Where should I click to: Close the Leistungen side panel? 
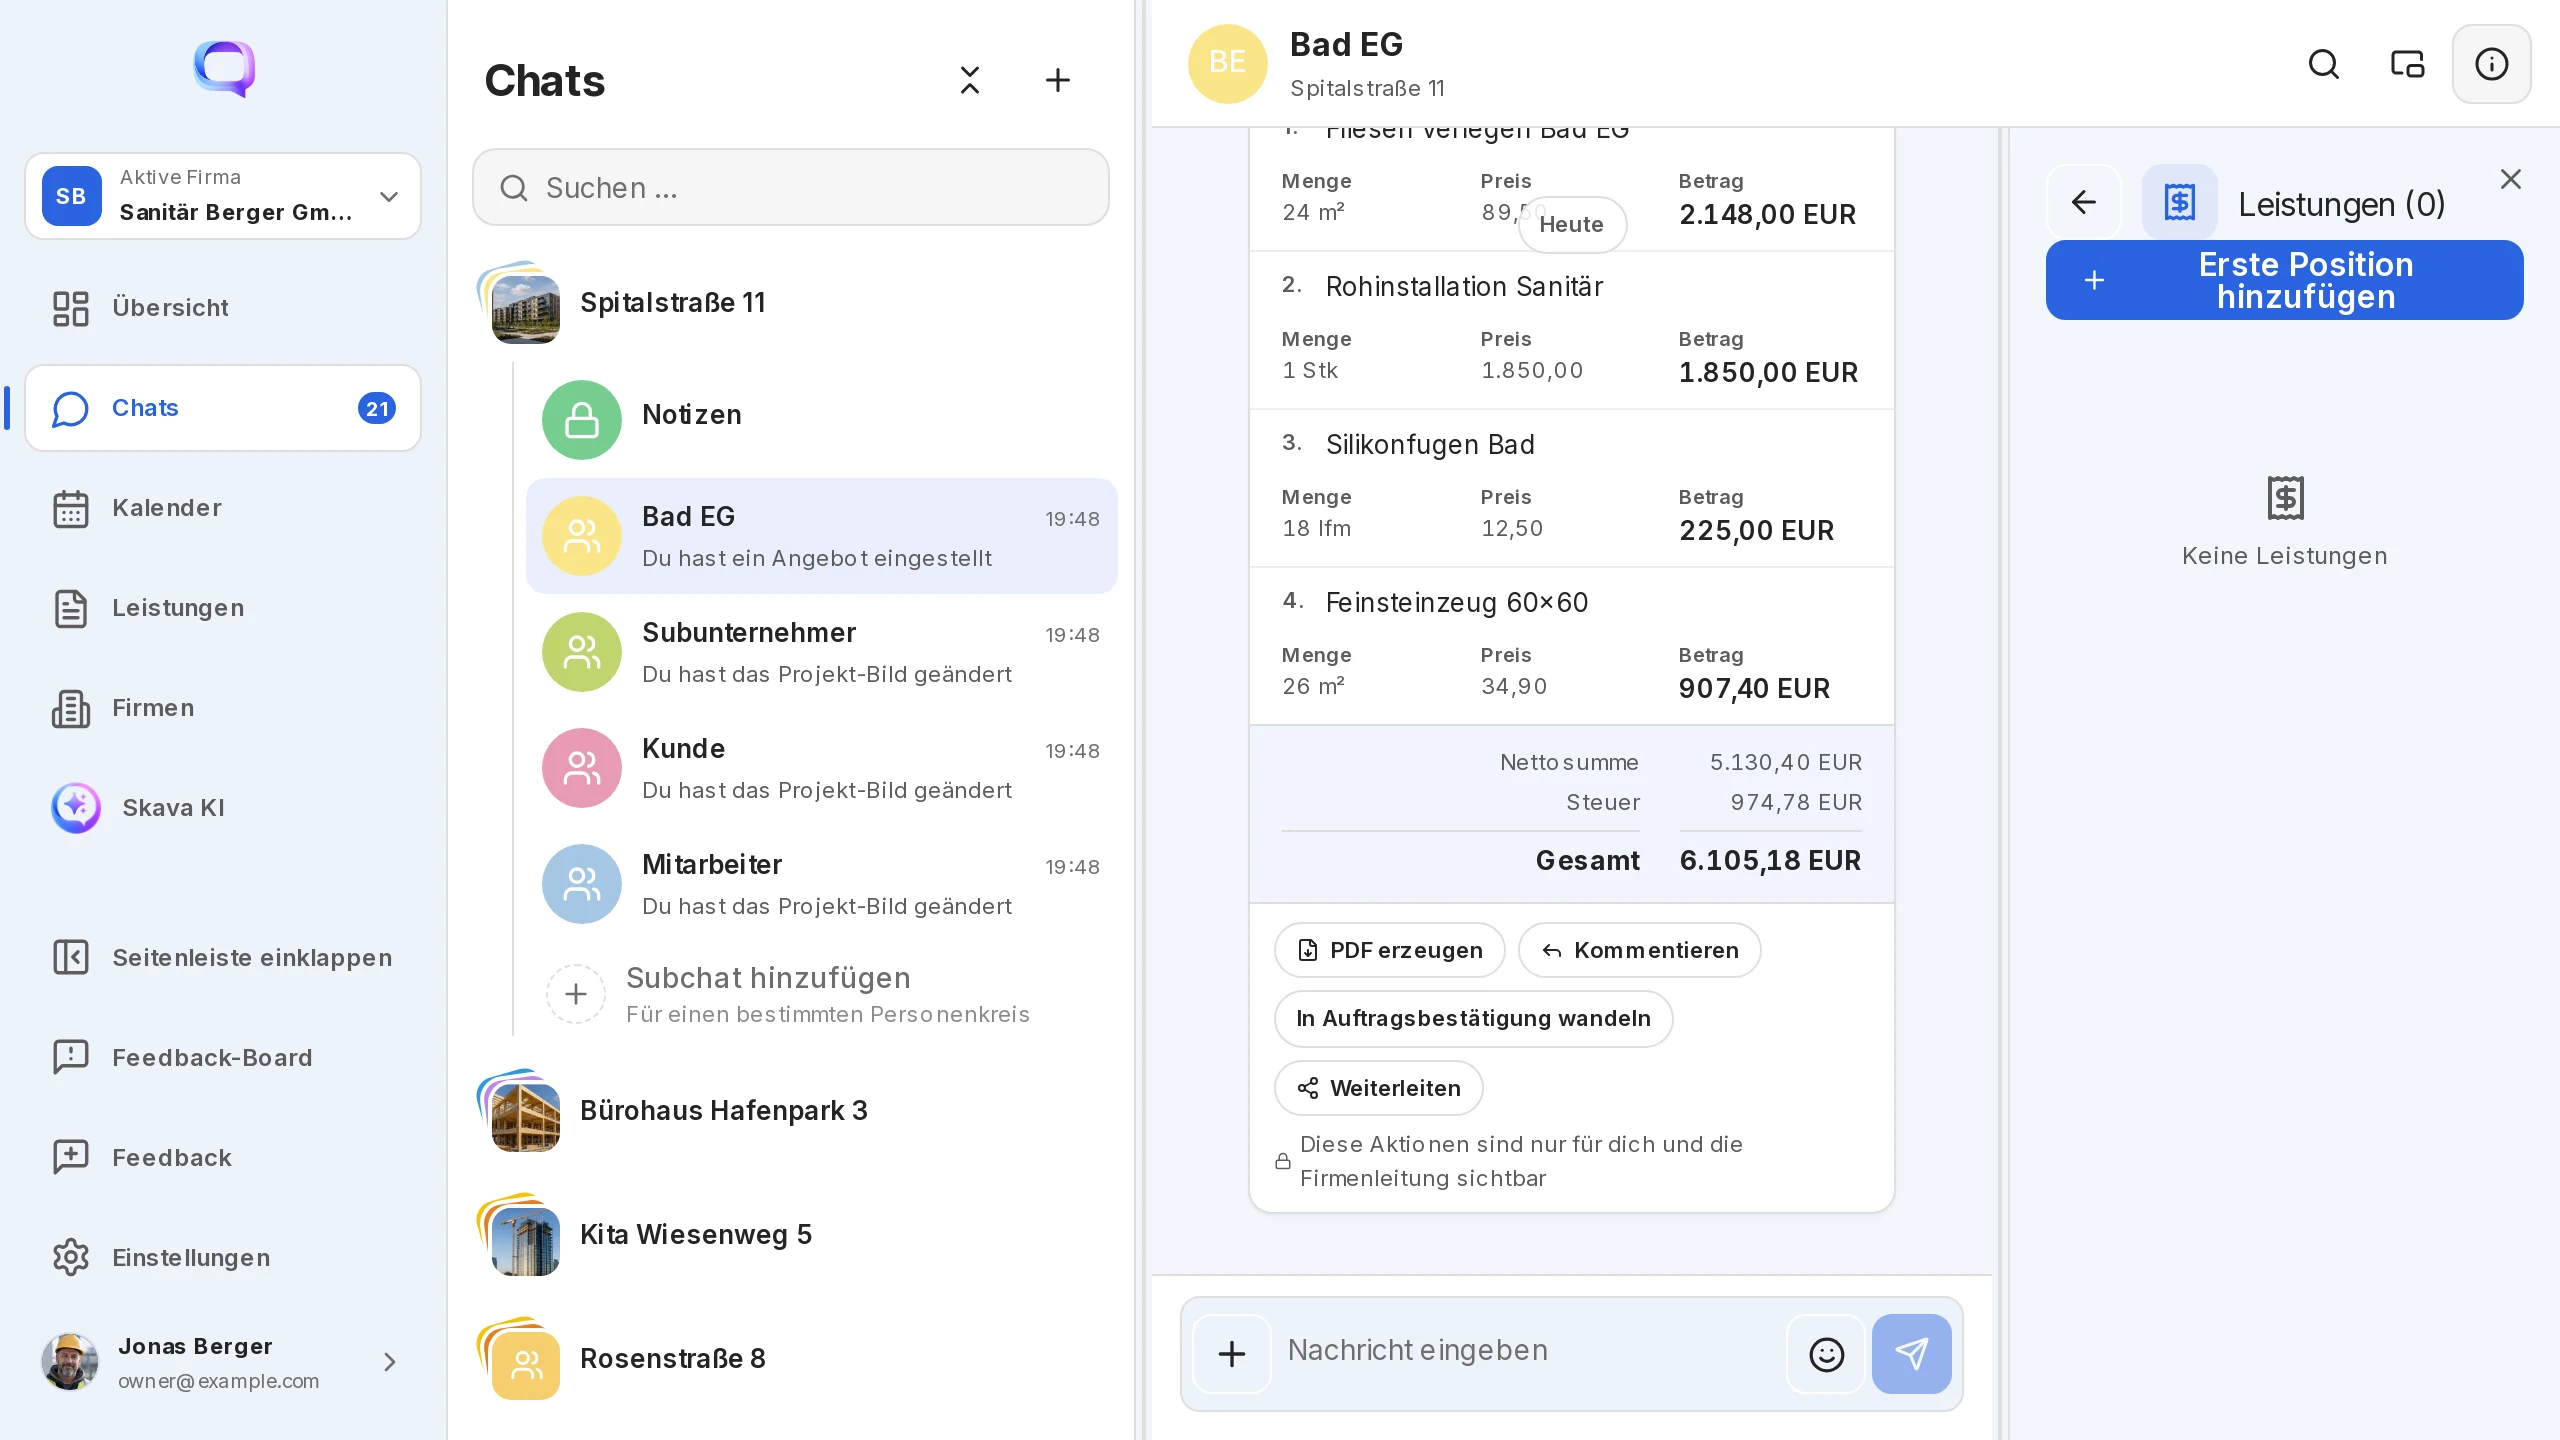pyautogui.click(x=2510, y=179)
